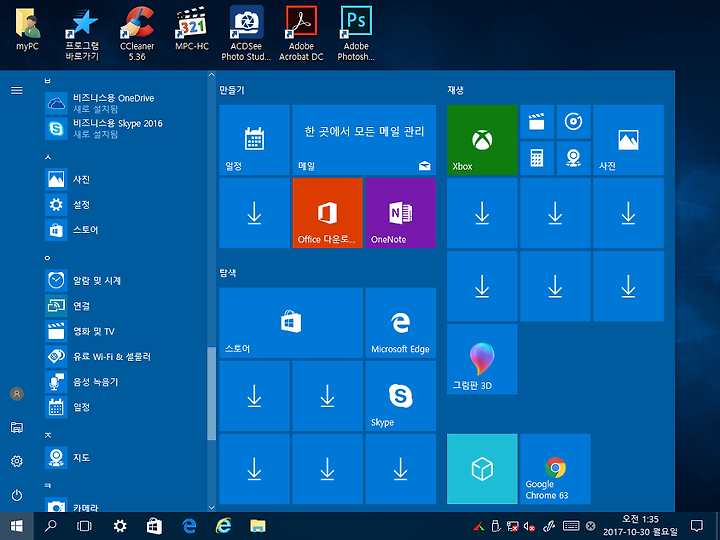The width and height of the screenshot is (720, 540).
Task: Open the small Movies clapperboard tile
Action: click(537, 122)
